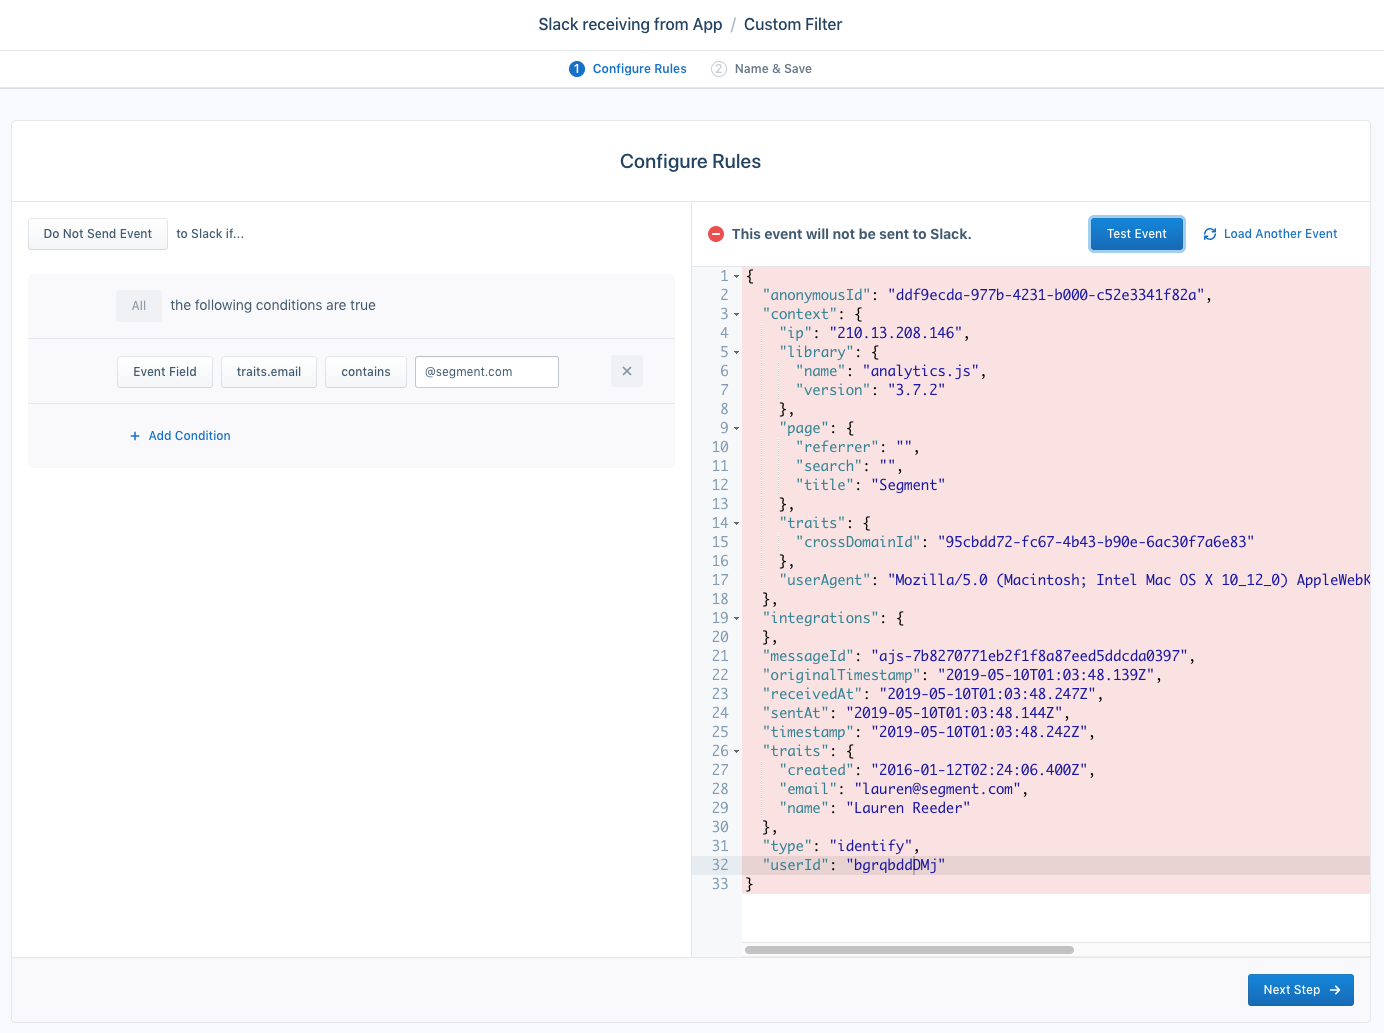Click Load Another Event
This screenshot has height=1033, width=1384.
1281,233
